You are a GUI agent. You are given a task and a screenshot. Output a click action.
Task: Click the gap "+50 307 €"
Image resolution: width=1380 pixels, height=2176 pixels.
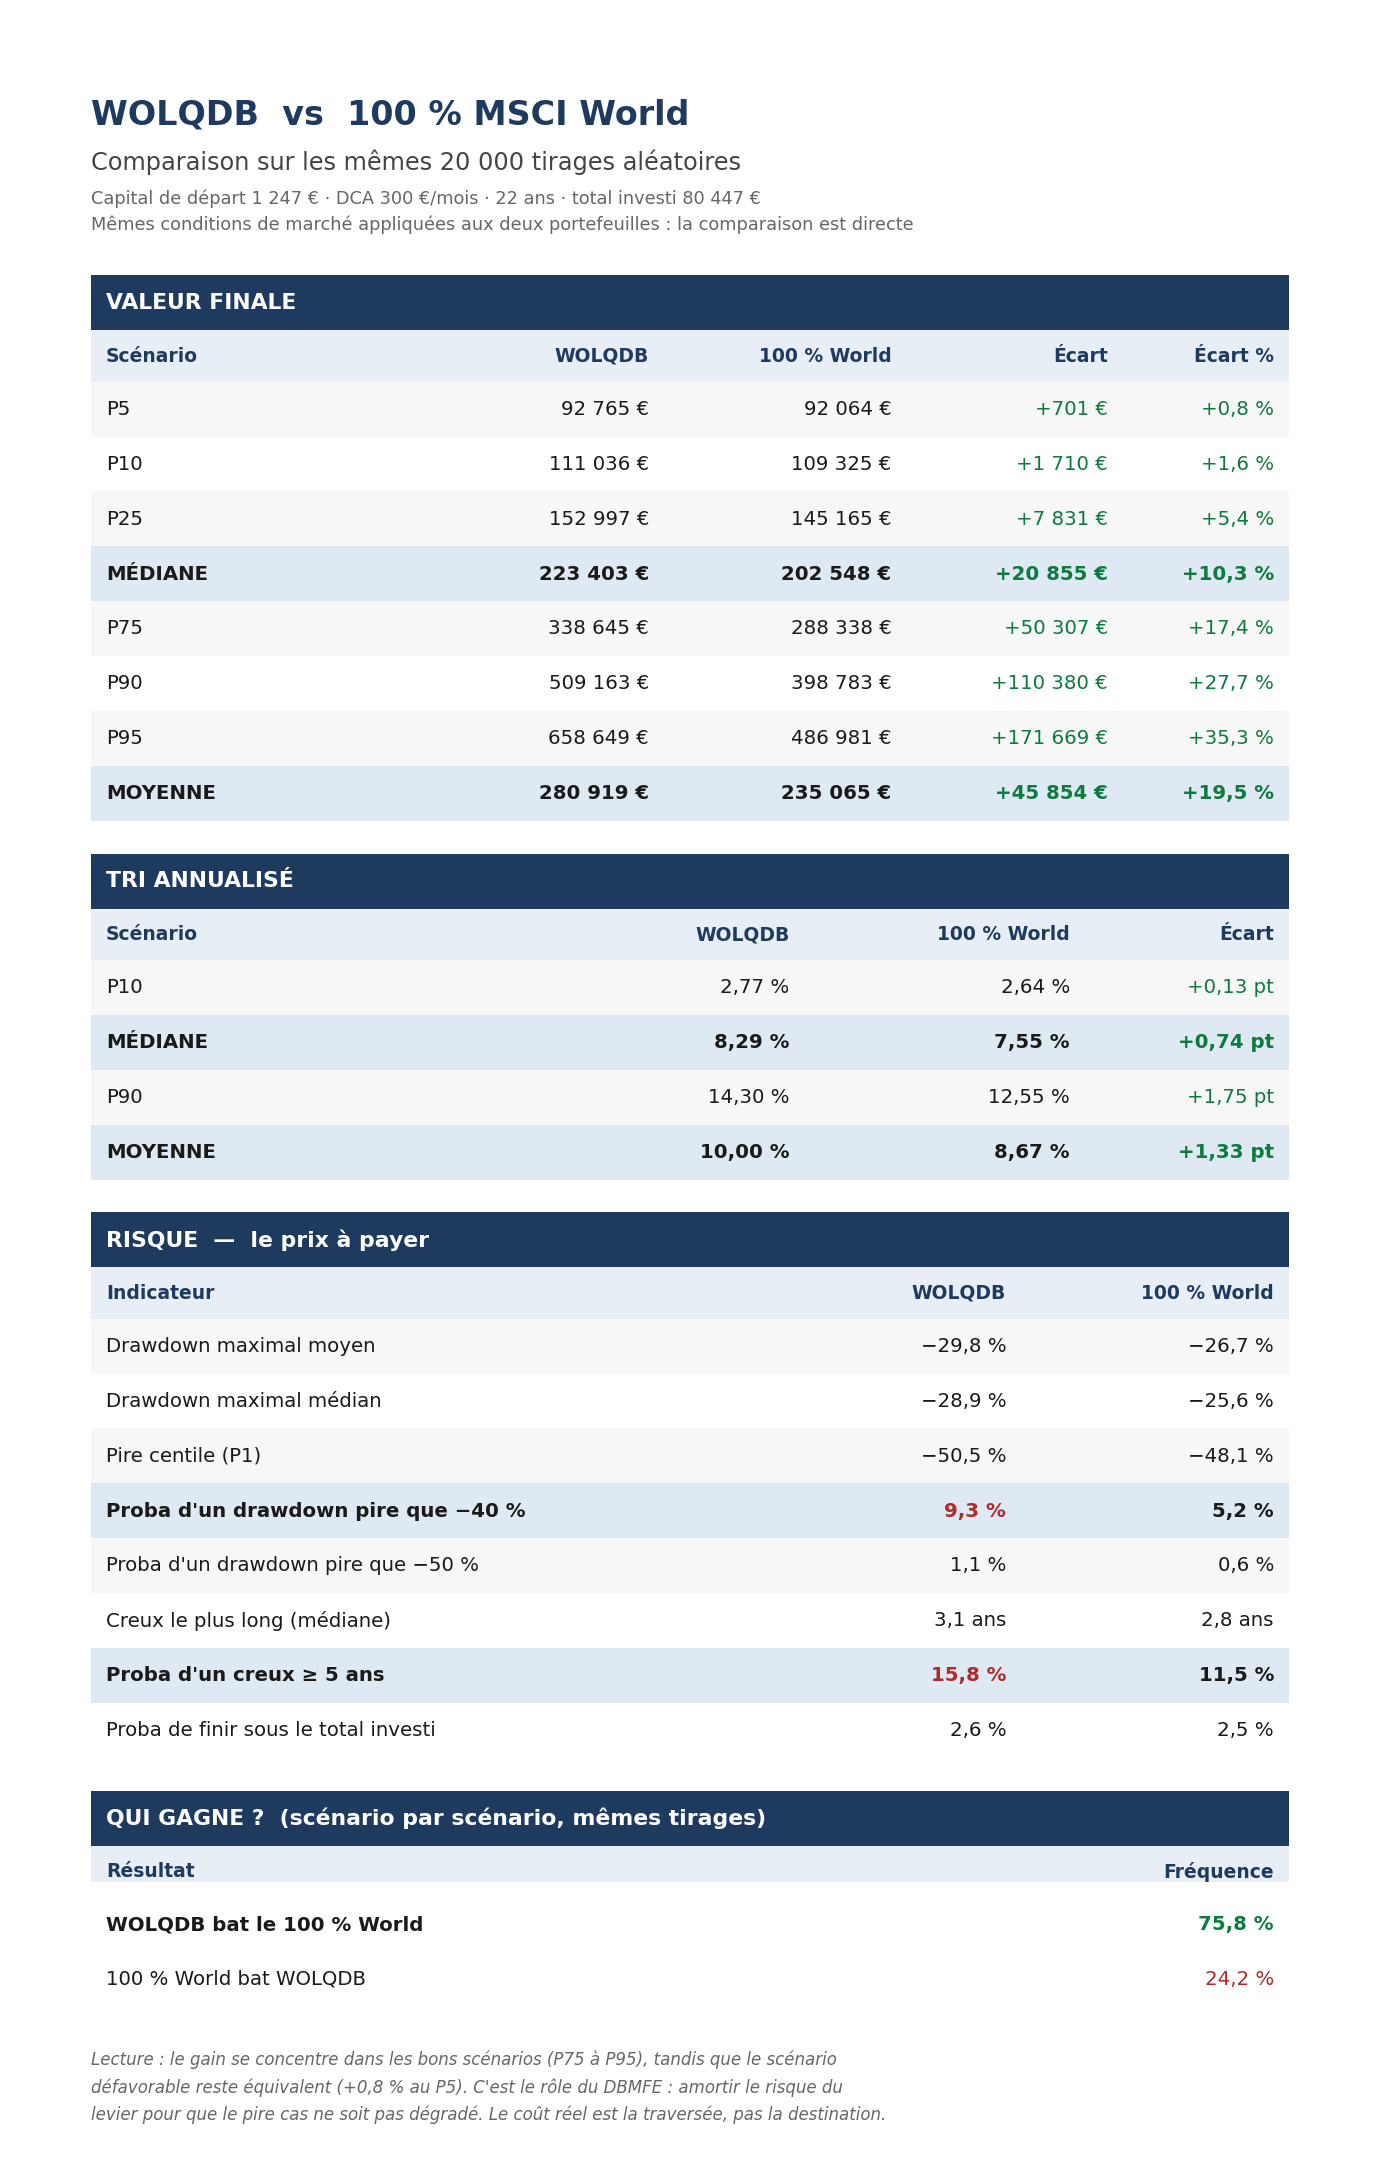point(1056,628)
